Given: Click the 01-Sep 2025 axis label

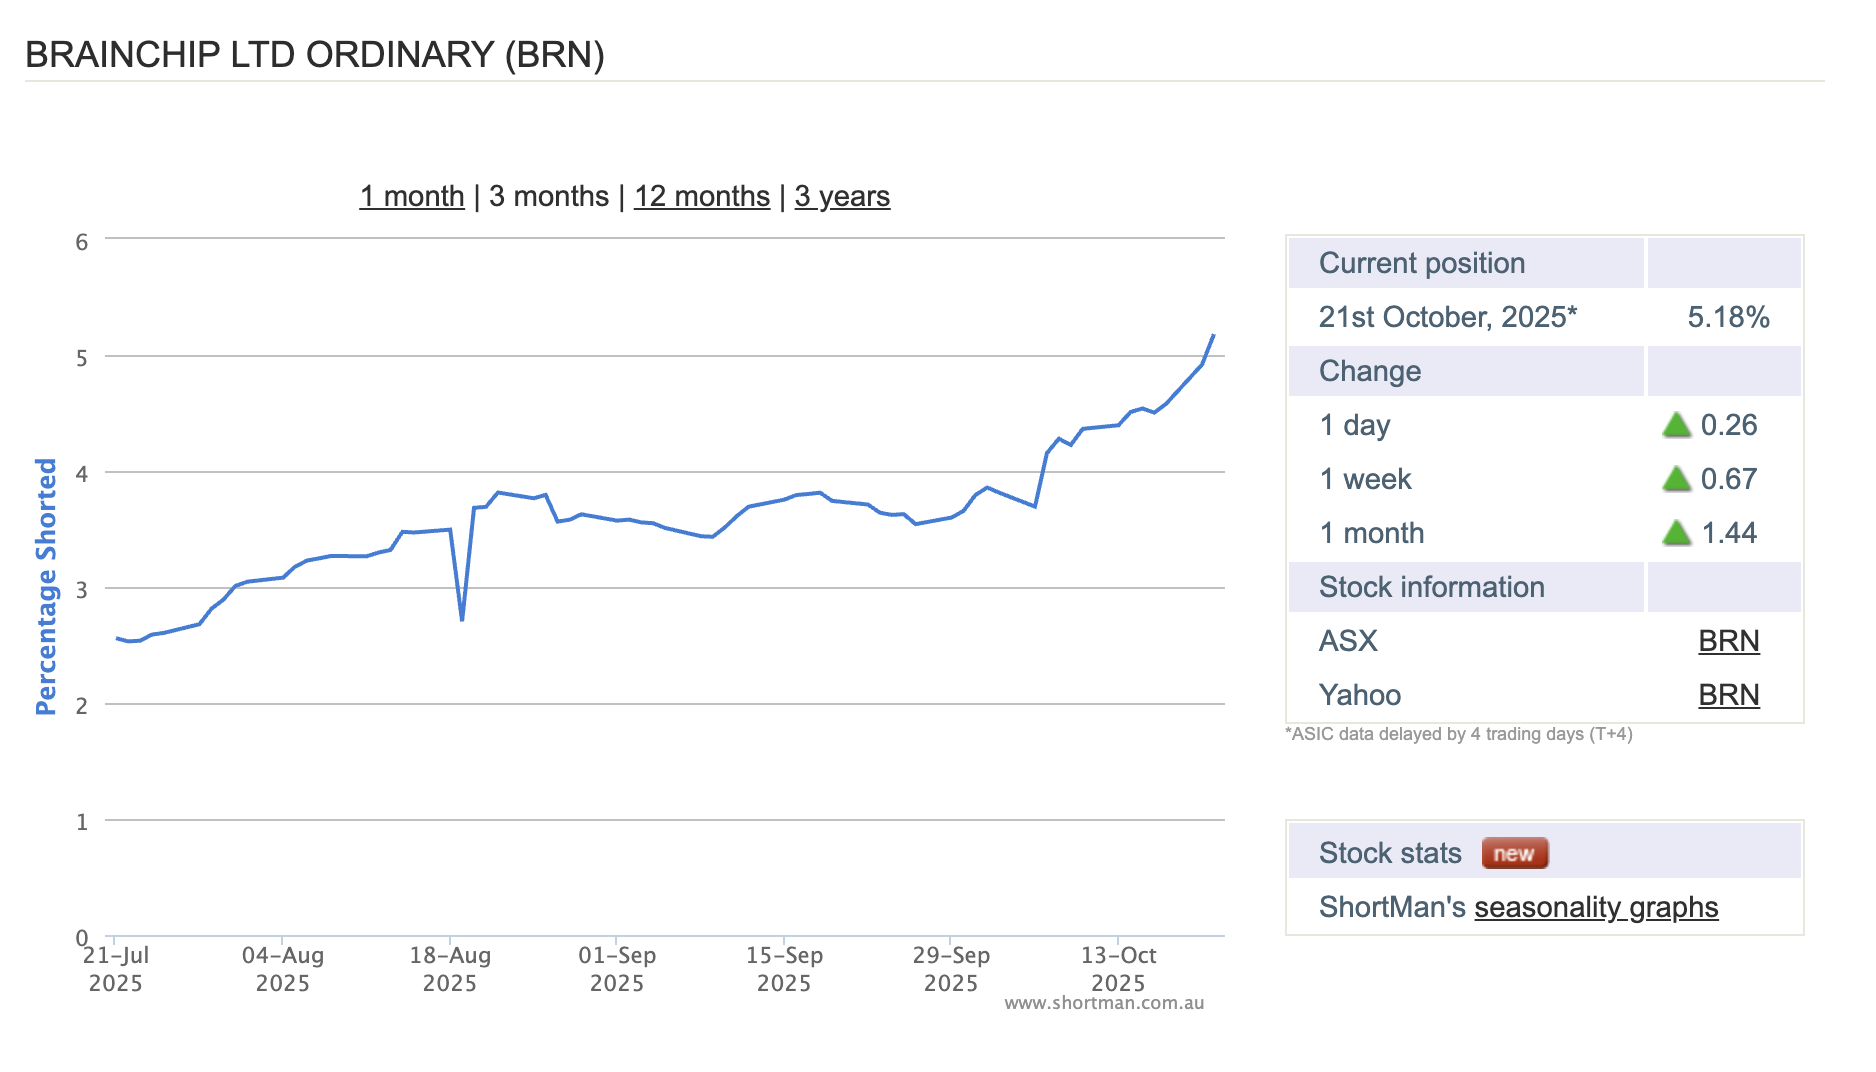Looking at the screenshot, I should [617, 968].
